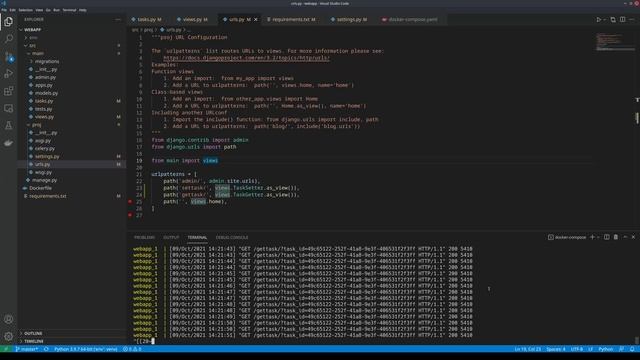Click the Python interpreter version in status bar
The image size is (640, 360).
tap(86, 349)
